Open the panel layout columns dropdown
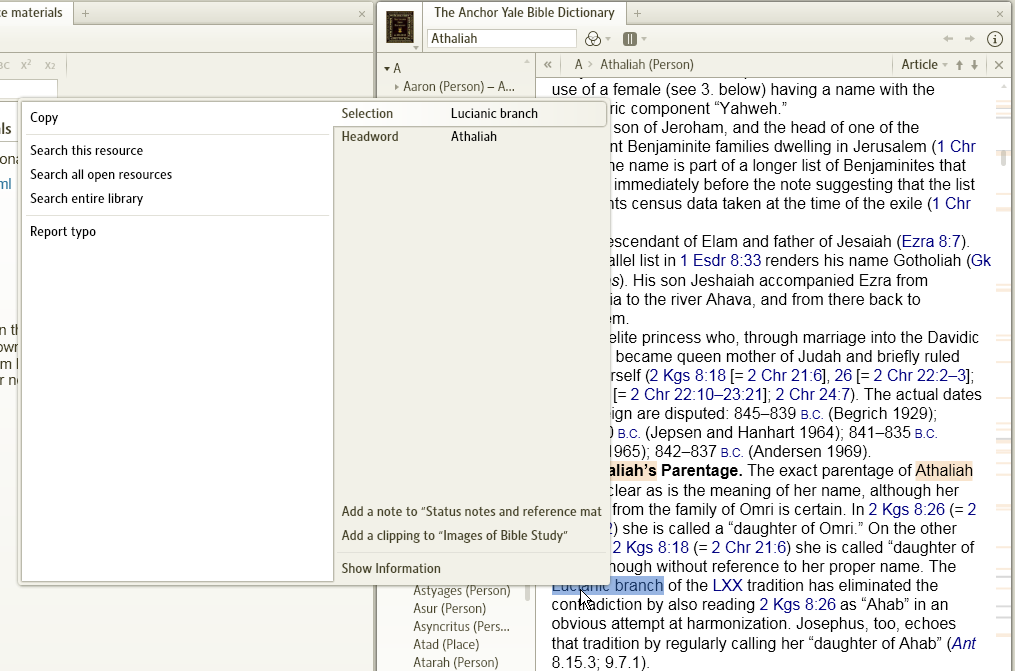Screen dimensions: 1015x671 634,39
